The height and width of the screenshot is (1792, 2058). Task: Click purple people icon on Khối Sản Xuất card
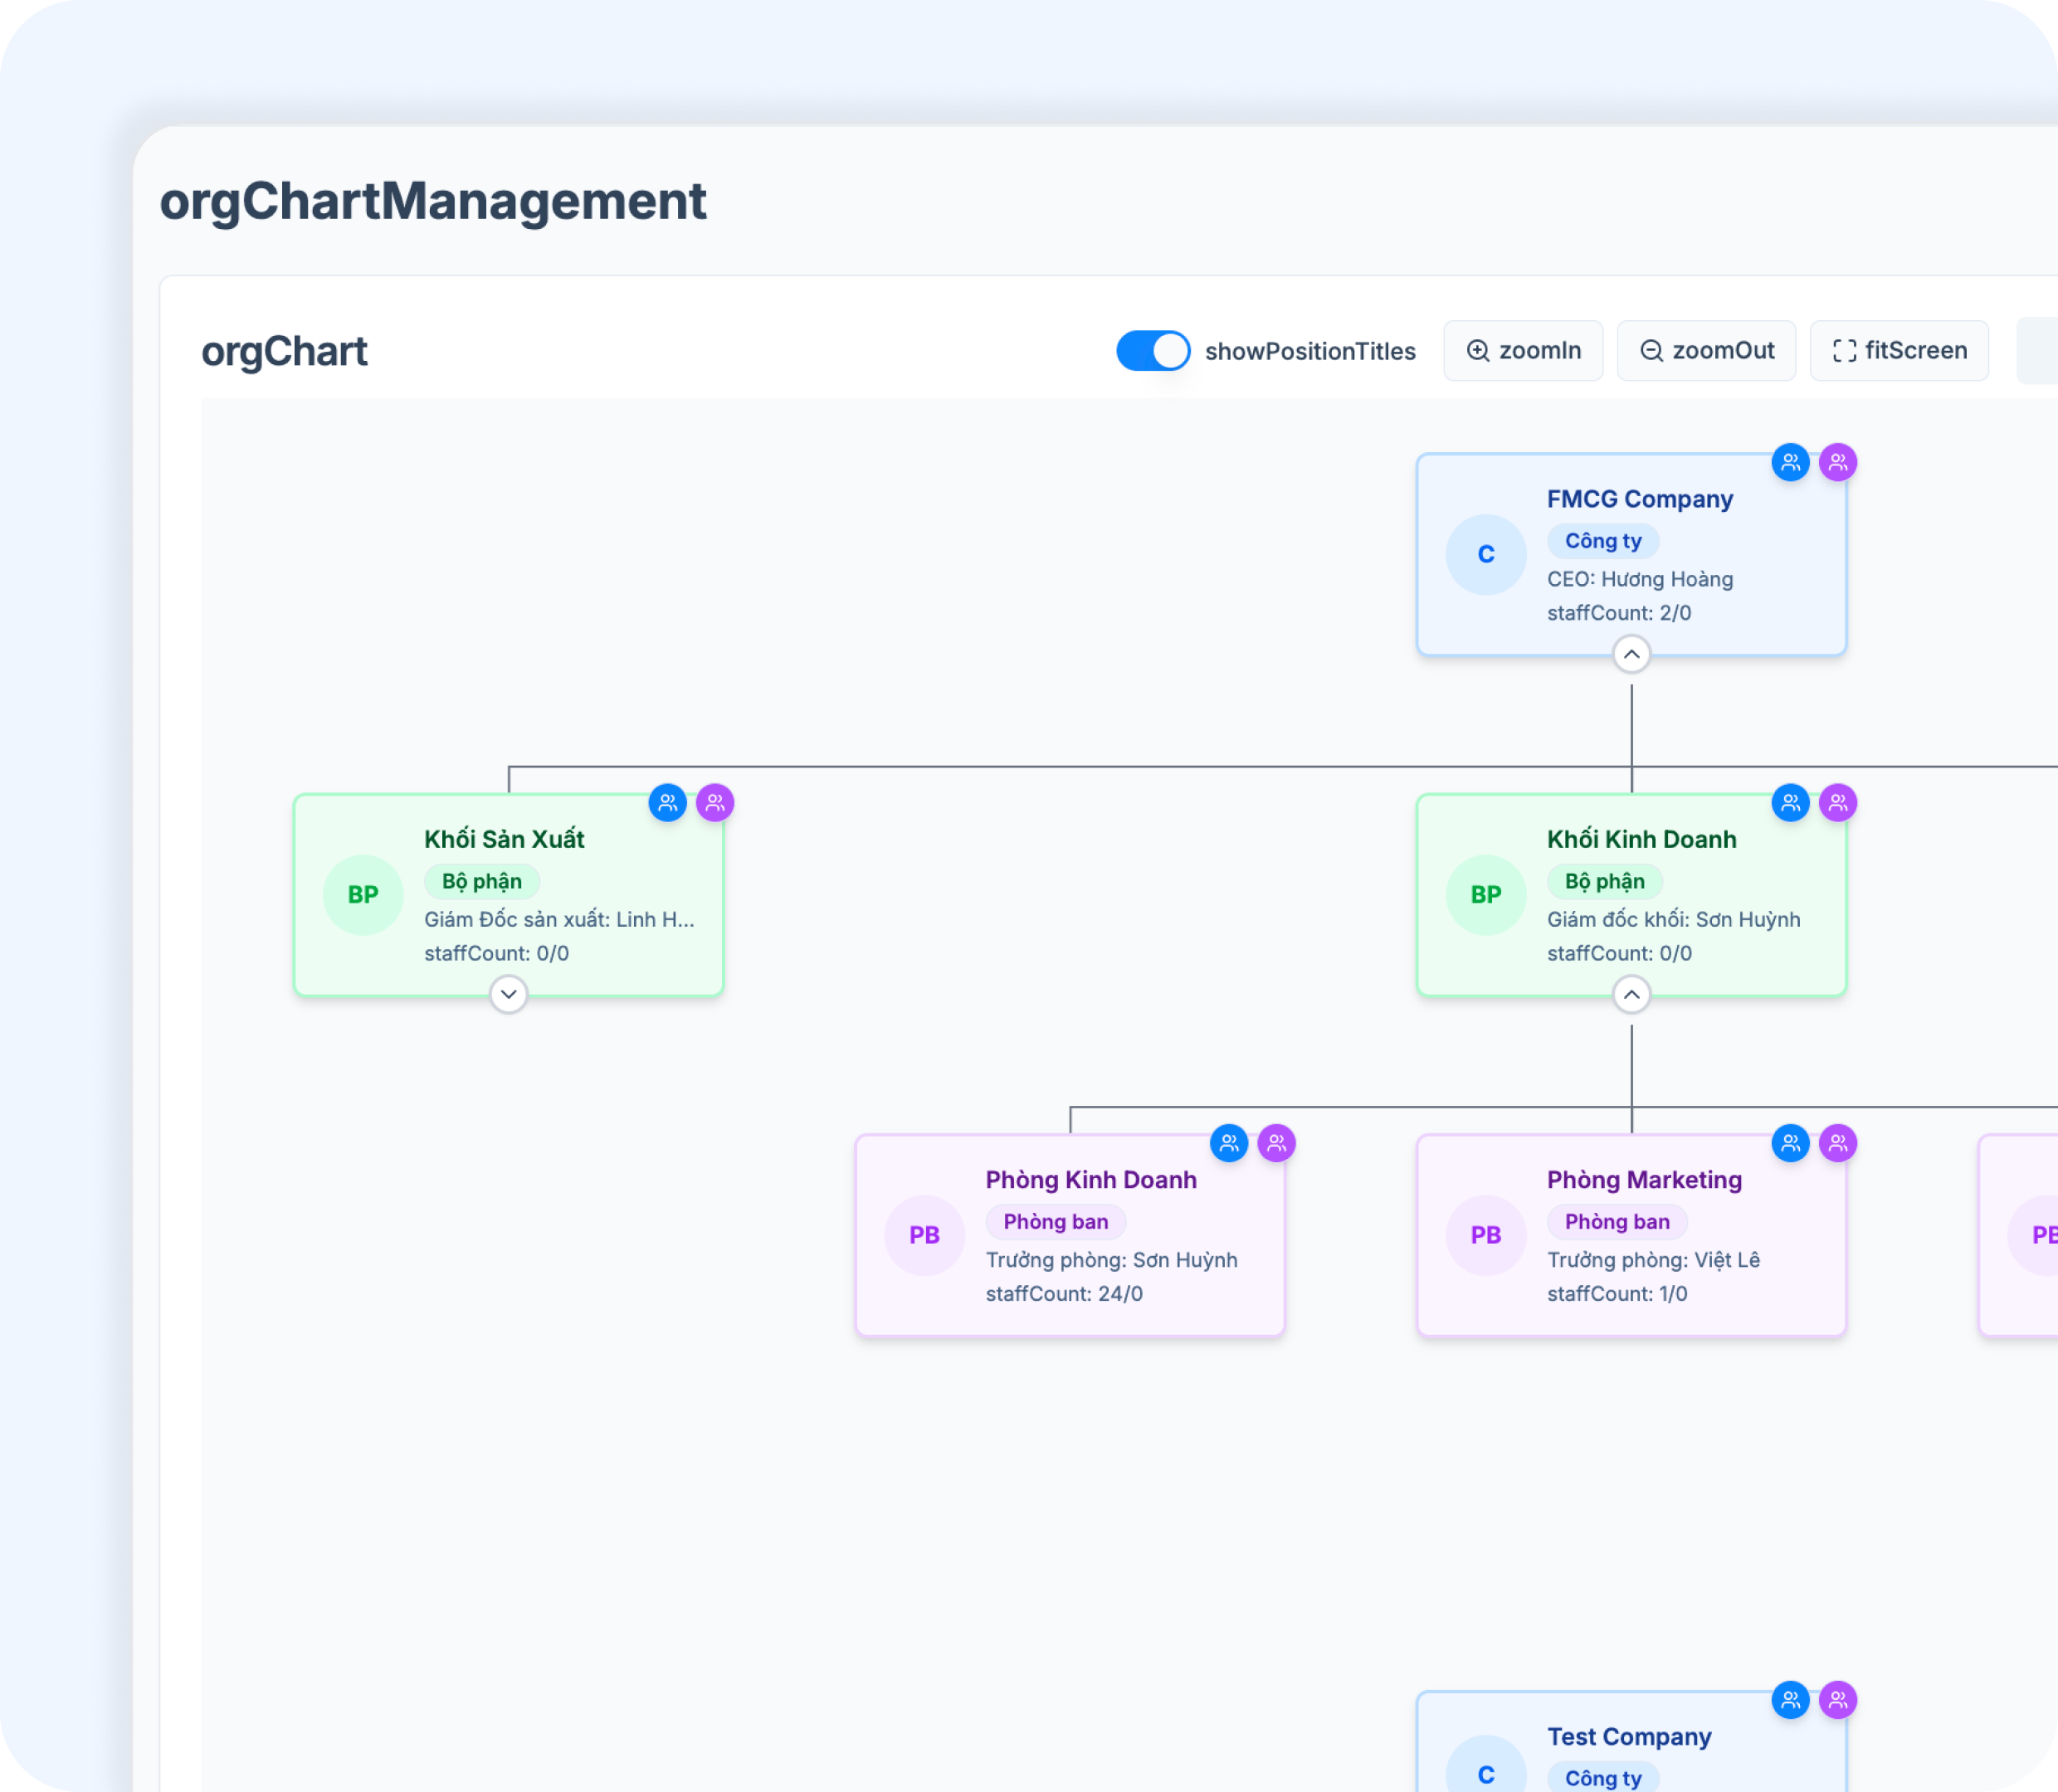pos(715,802)
